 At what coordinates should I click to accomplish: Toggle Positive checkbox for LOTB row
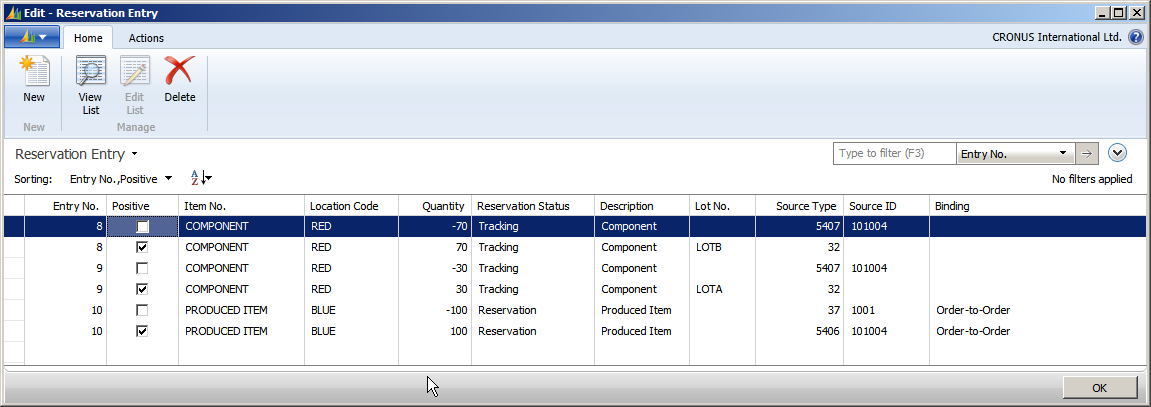142,247
